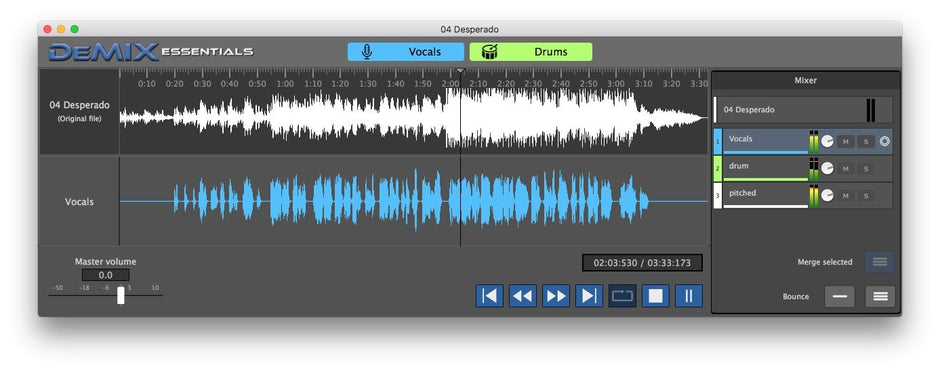The width and height of the screenshot is (940, 371).
Task: Skip to the start of the track
Action: click(490, 296)
